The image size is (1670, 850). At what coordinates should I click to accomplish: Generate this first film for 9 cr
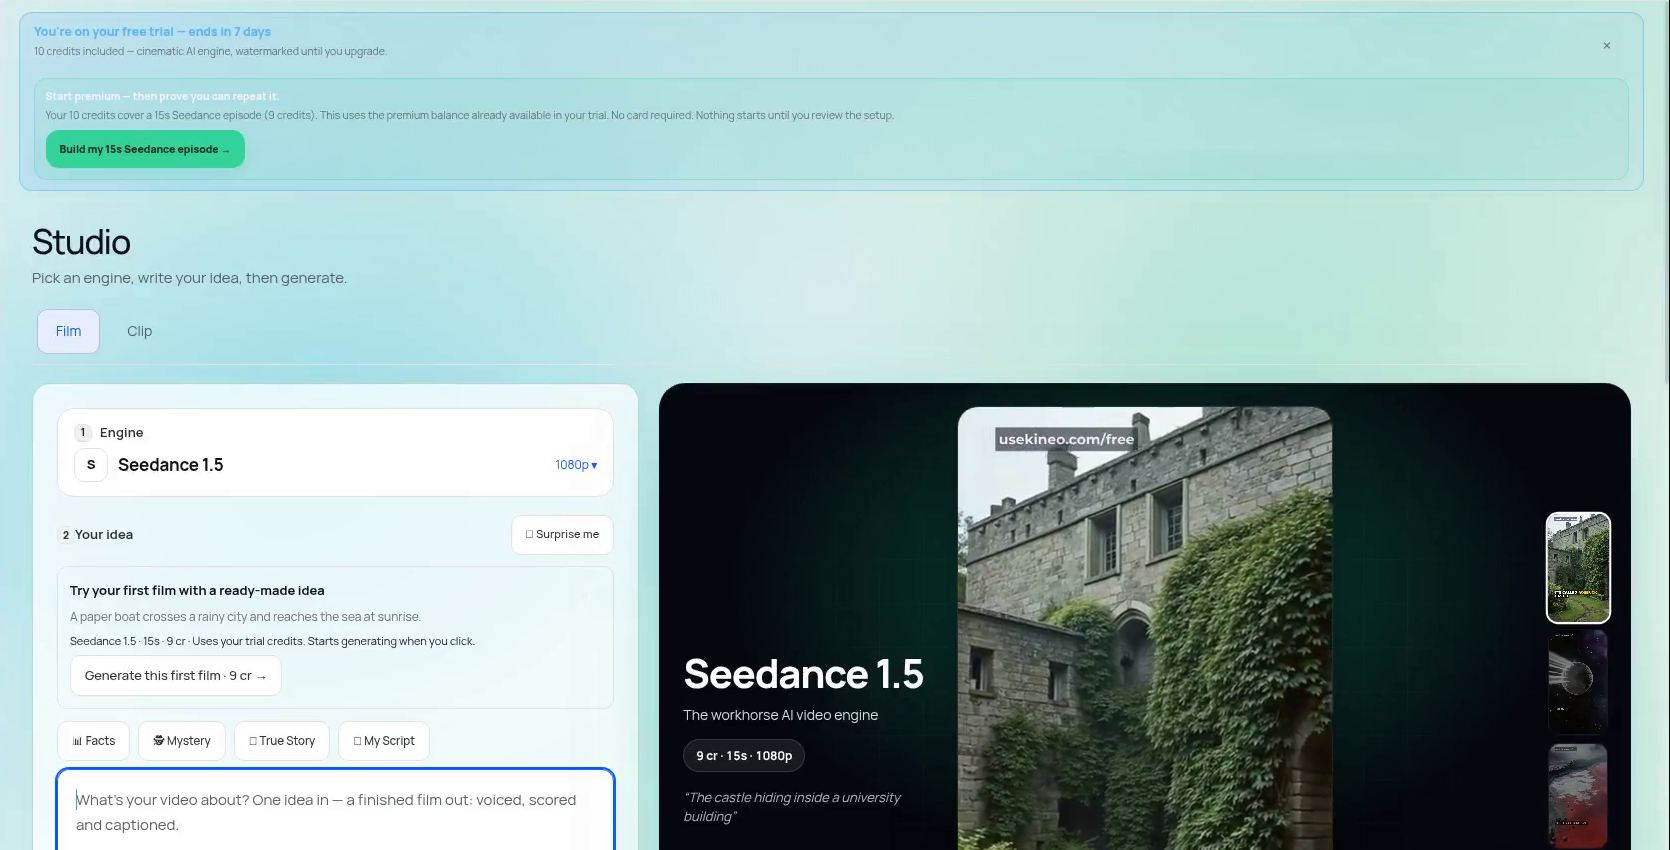[176, 676]
